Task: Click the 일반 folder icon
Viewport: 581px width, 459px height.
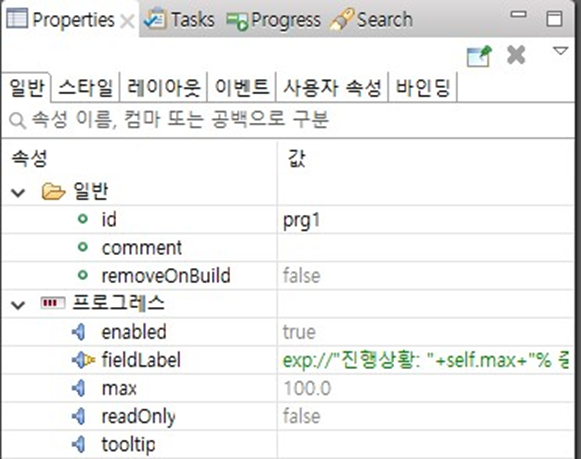Action: point(53,191)
